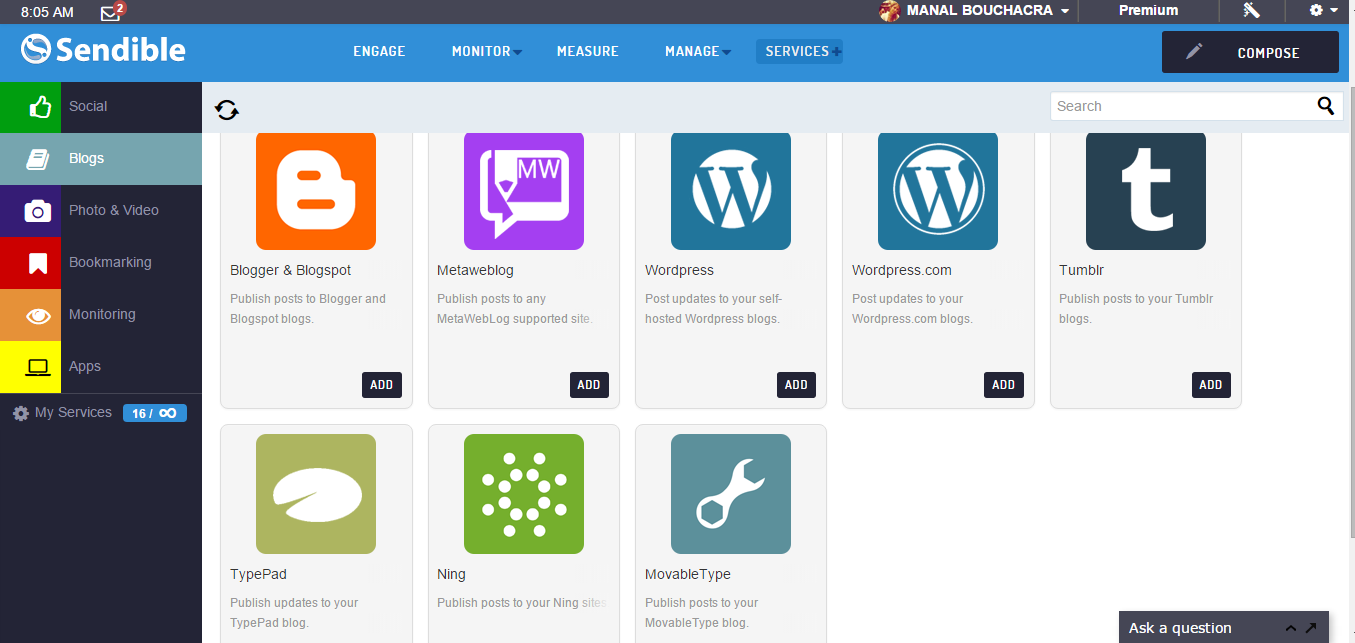
Task: Click the self-hosted Wordpress logo
Action: pos(731,190)
